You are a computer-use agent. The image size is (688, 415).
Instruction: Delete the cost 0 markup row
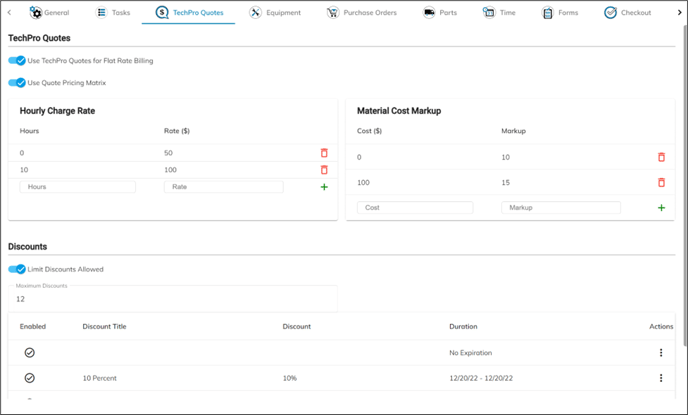[662, 157]
